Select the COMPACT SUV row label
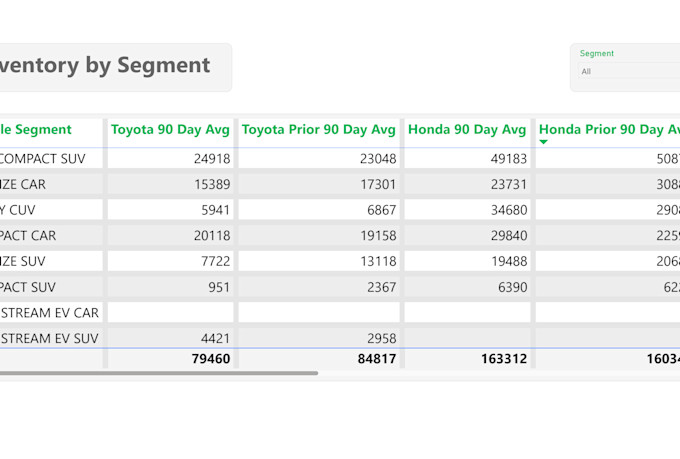 (42, 159)
